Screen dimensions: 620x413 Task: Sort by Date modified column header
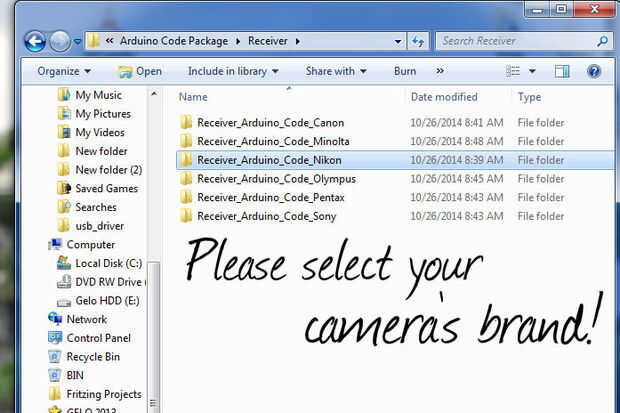(444, 97)
